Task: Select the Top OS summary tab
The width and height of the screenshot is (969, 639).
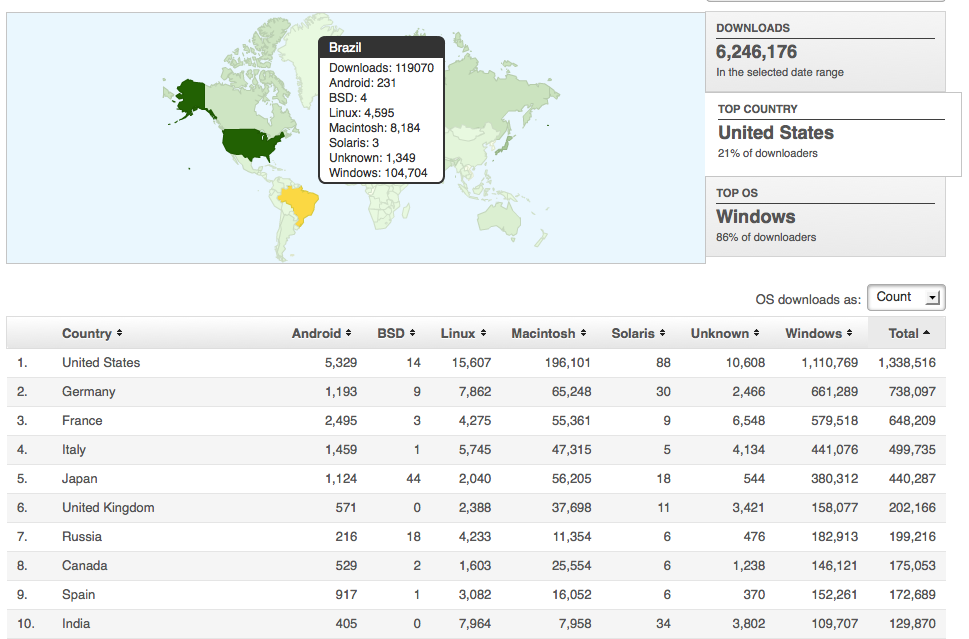Action: 825,216
